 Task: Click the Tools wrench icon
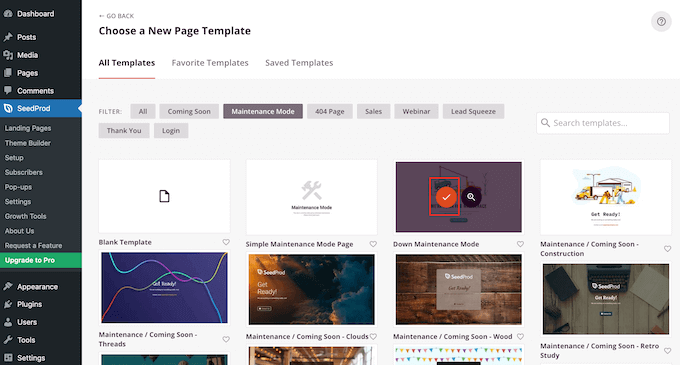tap(8, 340)
